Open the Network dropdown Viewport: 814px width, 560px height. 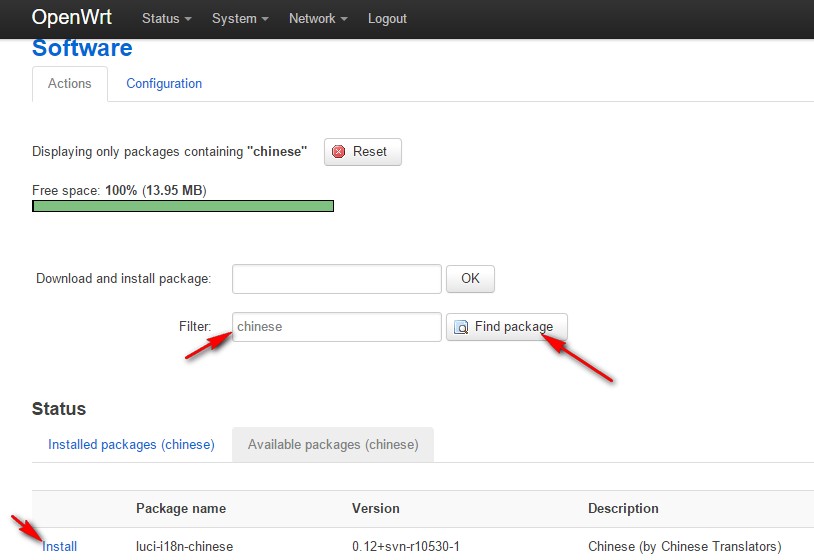click(x=318, y=19)
